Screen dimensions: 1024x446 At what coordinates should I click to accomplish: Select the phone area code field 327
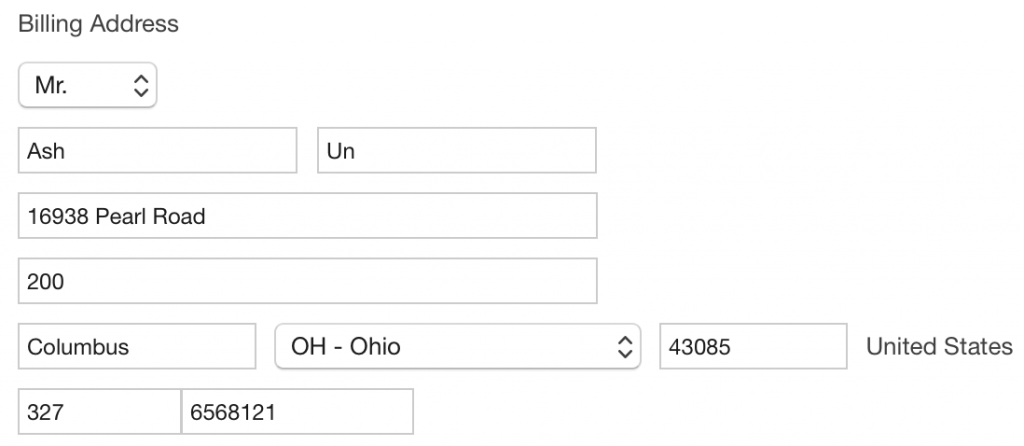(x=99, y=412)
